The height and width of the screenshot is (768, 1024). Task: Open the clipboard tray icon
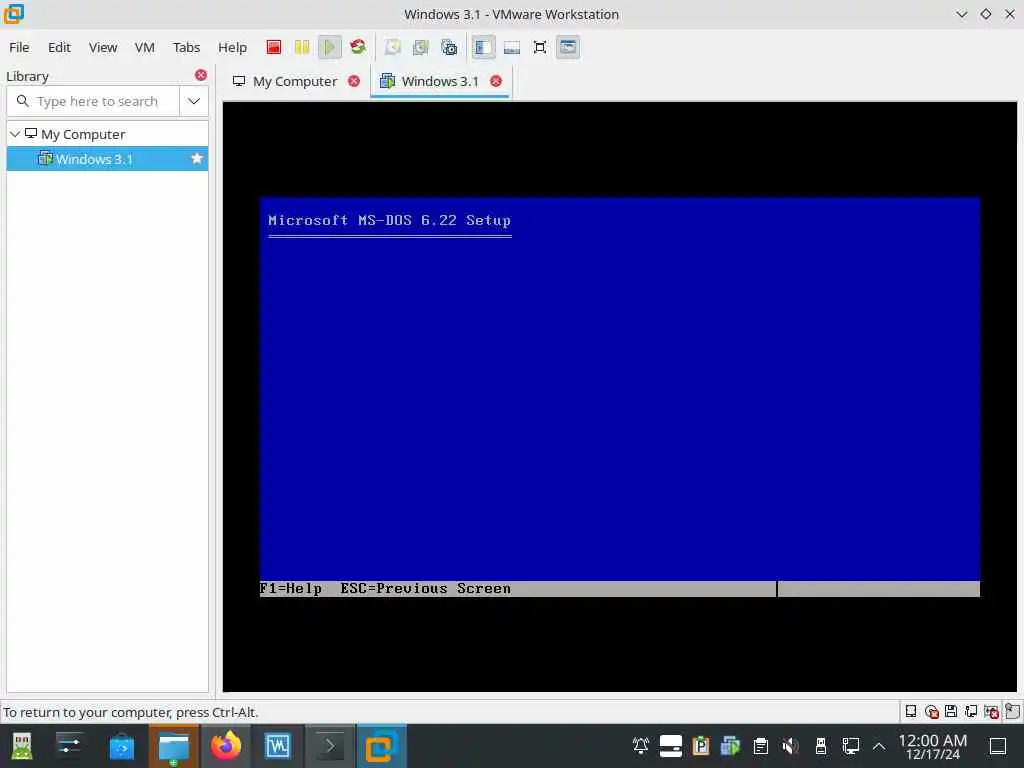[x=761, y=745]
